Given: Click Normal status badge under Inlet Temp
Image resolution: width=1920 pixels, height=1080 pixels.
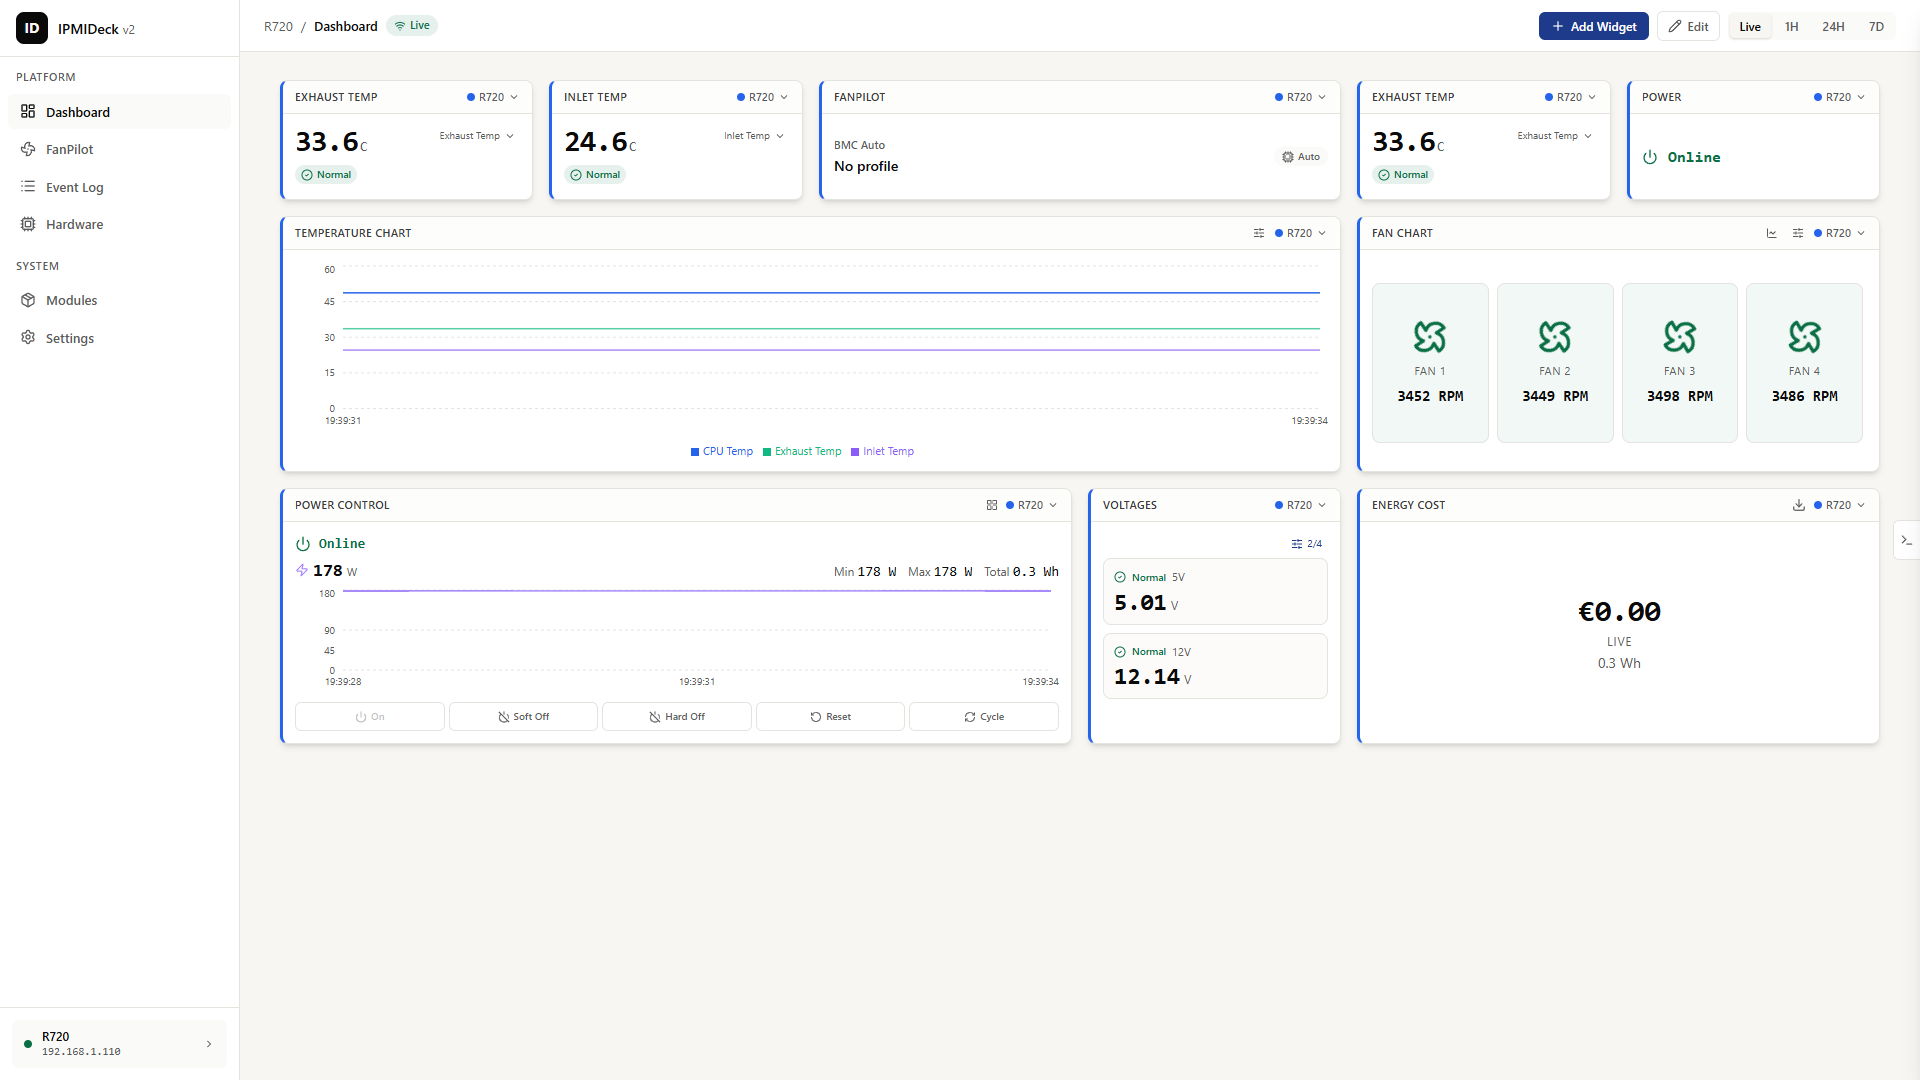Looking at the screenshot, I should pos(596,175).
